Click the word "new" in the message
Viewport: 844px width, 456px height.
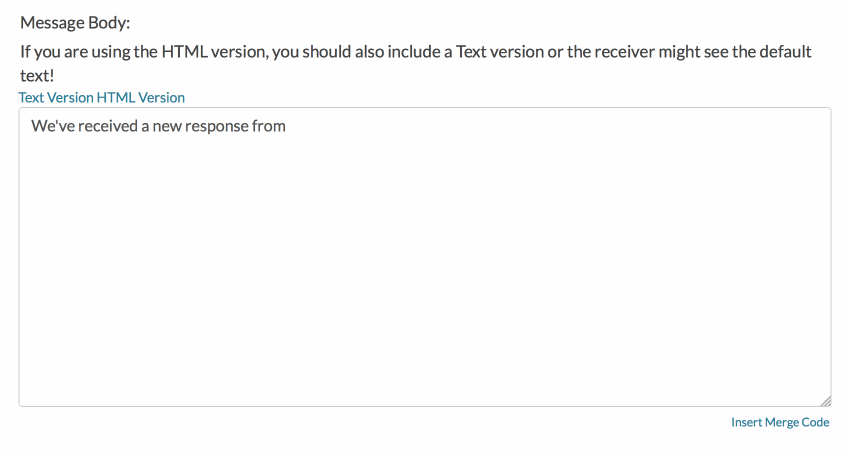164,126
